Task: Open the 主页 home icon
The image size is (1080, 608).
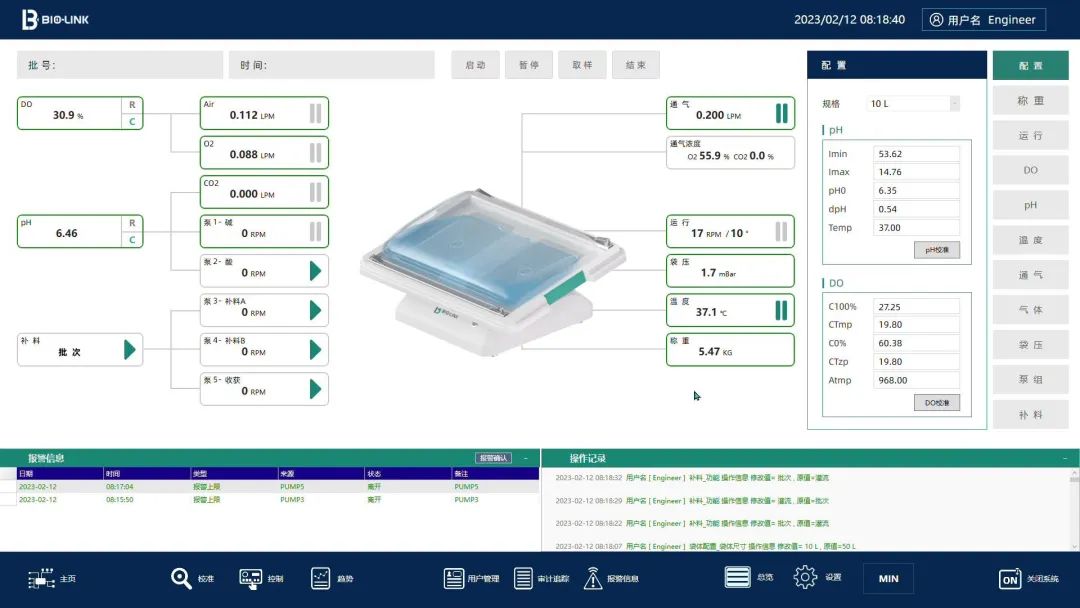Action: 41,578
